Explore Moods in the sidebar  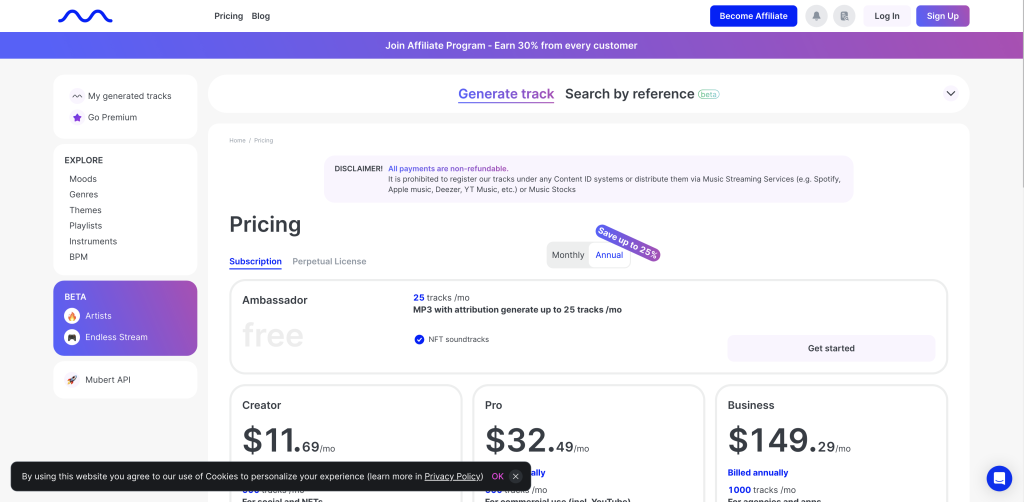click(83, 179)
